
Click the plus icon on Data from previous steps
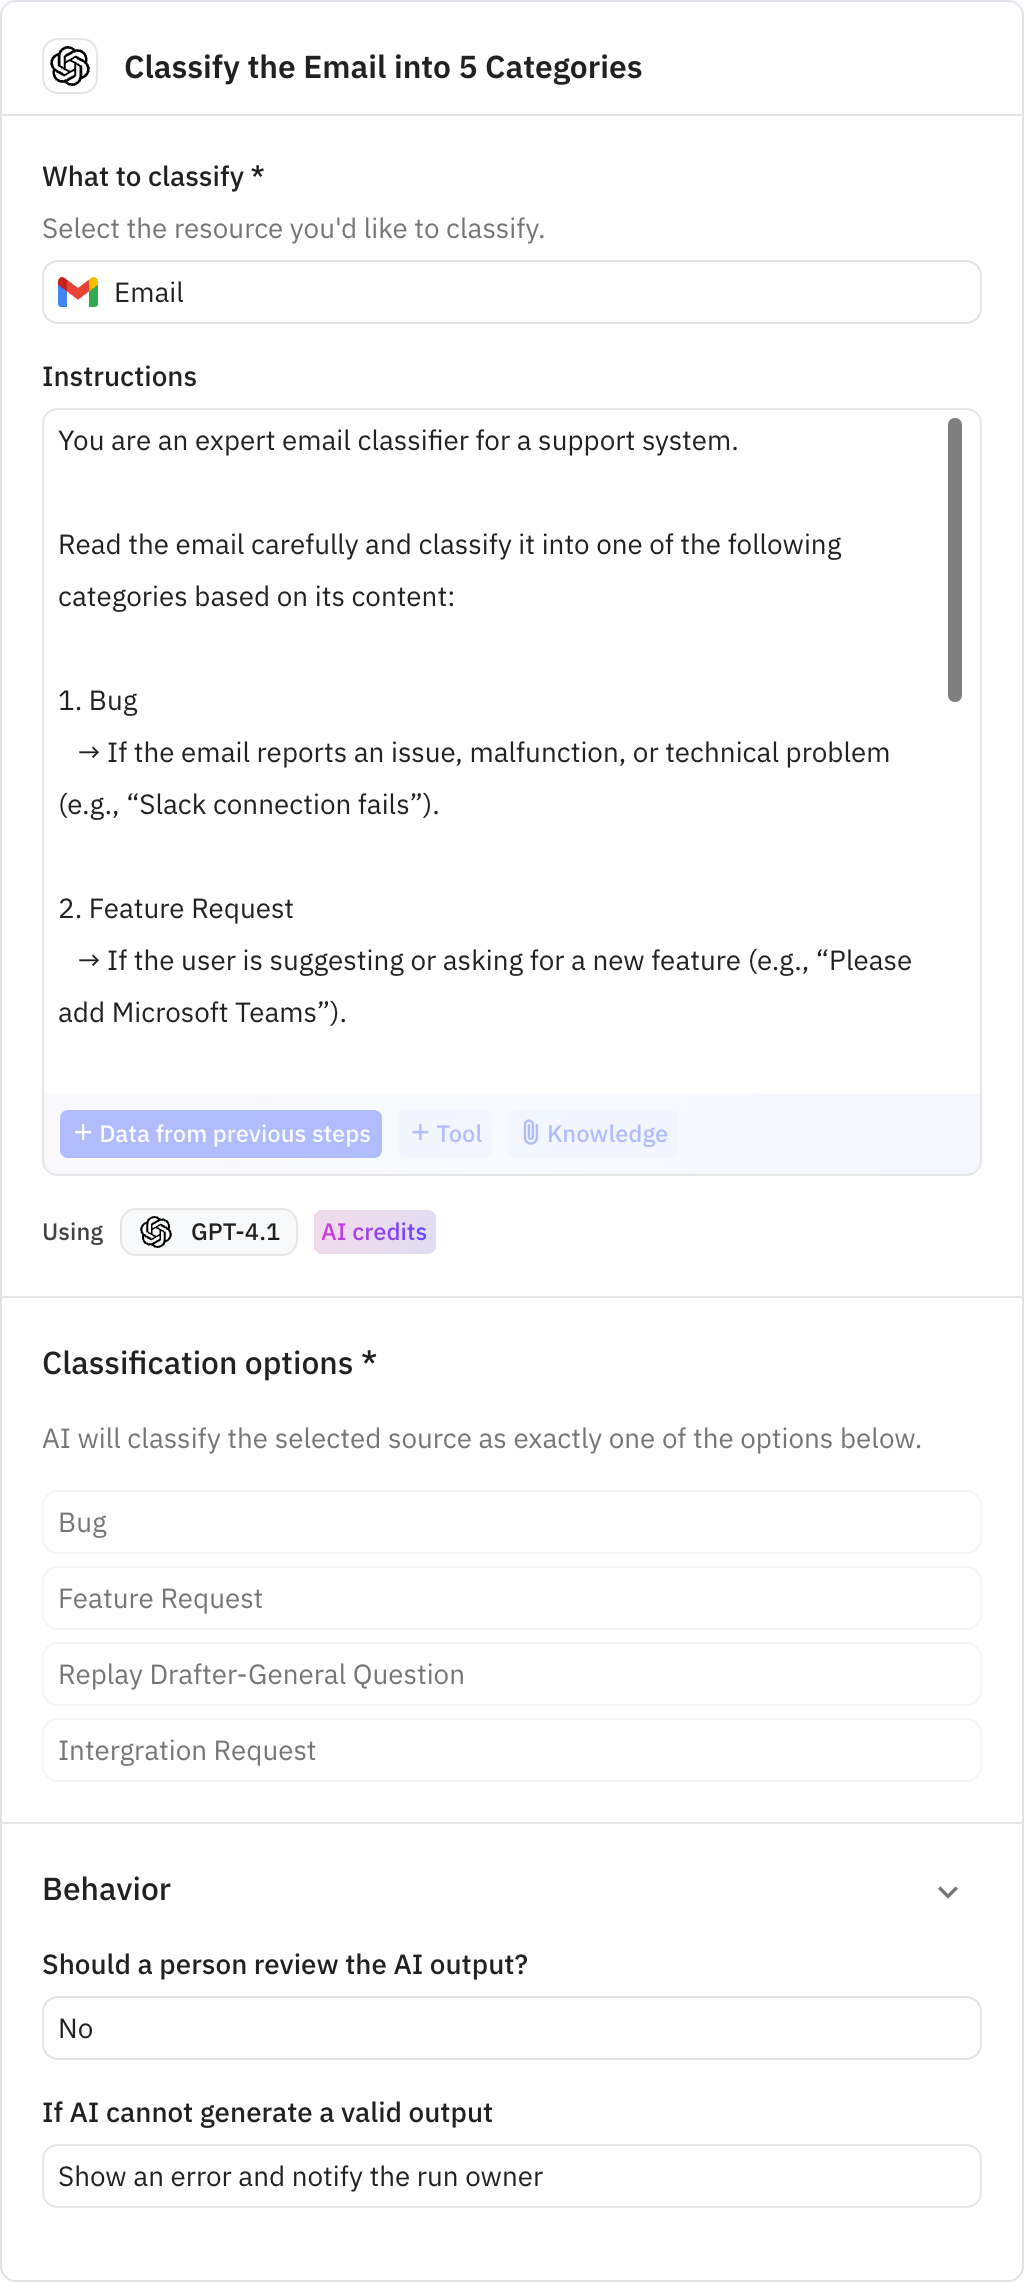84,1133
